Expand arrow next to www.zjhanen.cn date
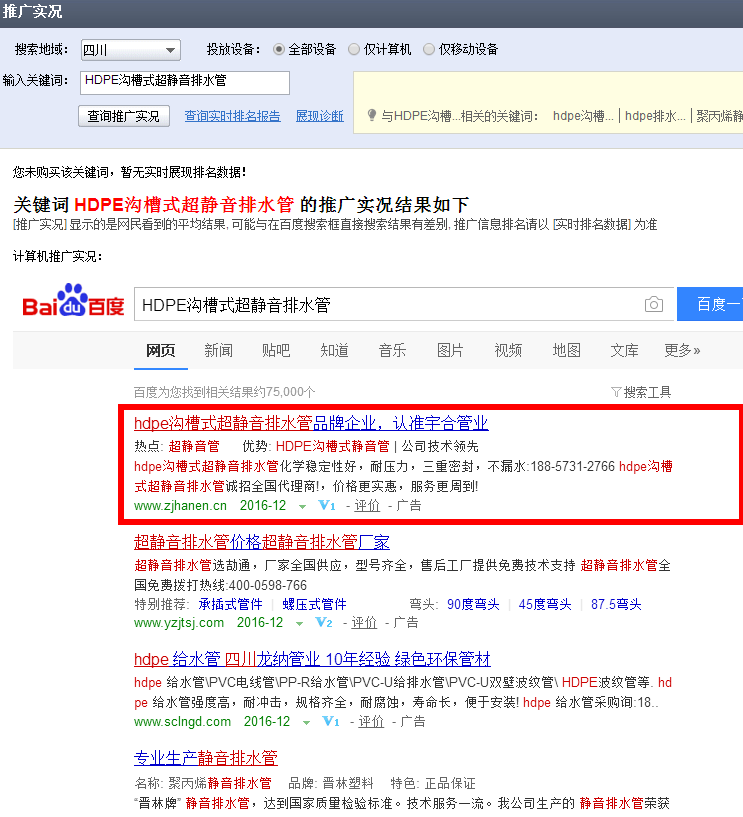 302,506
